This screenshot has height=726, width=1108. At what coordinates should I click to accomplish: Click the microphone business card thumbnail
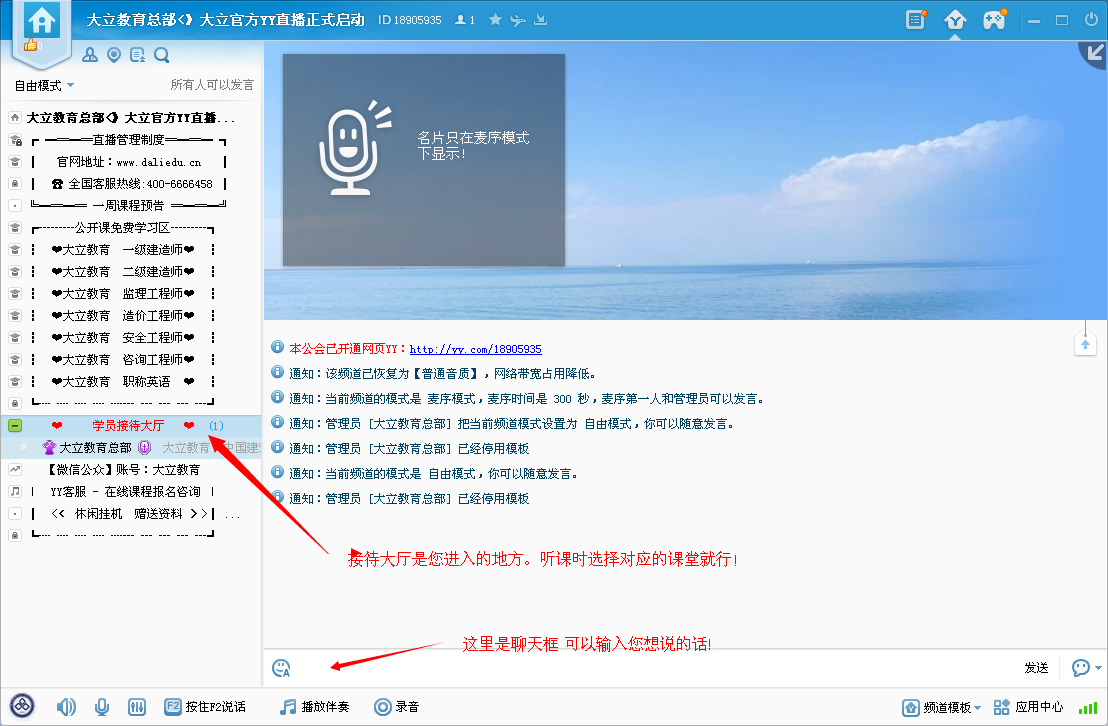tap(424, 160)
